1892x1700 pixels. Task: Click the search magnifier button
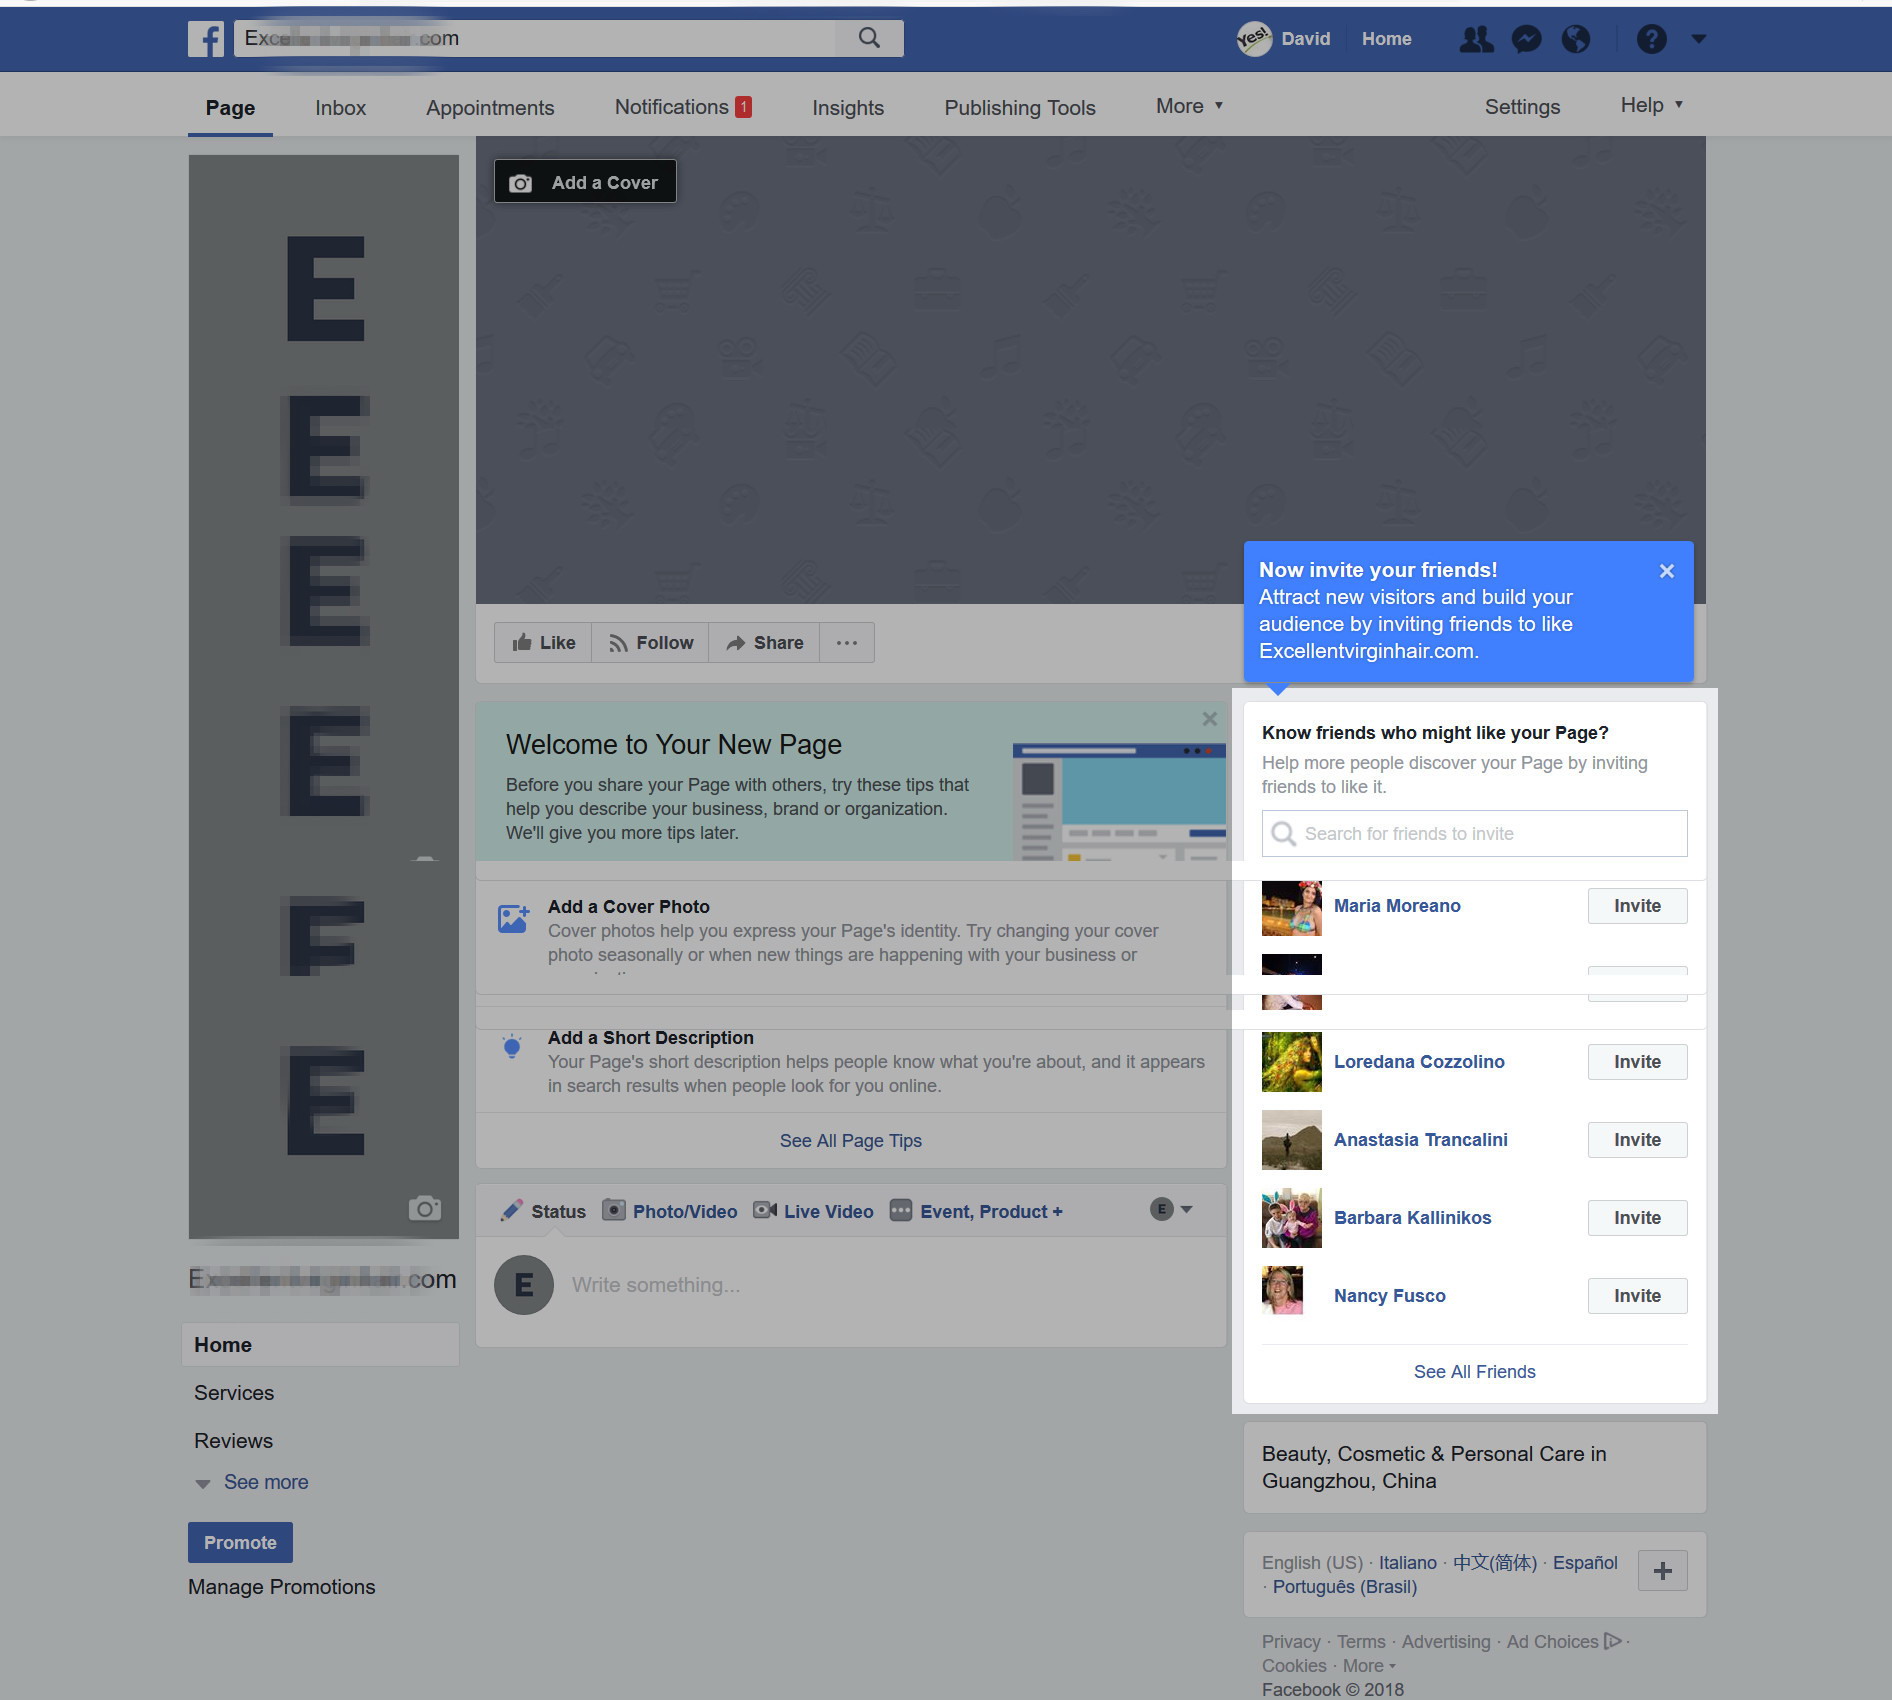[x=870, y=38]
